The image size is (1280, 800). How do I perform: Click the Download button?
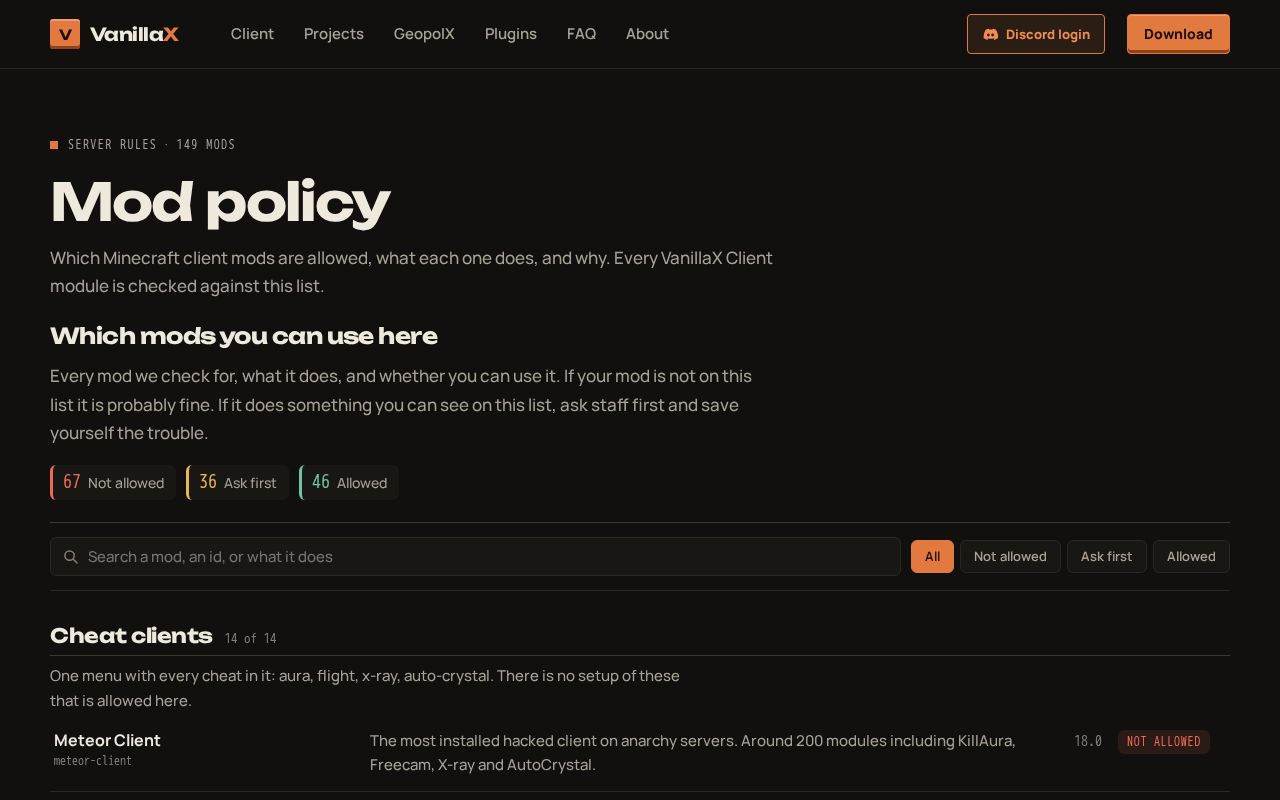pos(1178,34)
